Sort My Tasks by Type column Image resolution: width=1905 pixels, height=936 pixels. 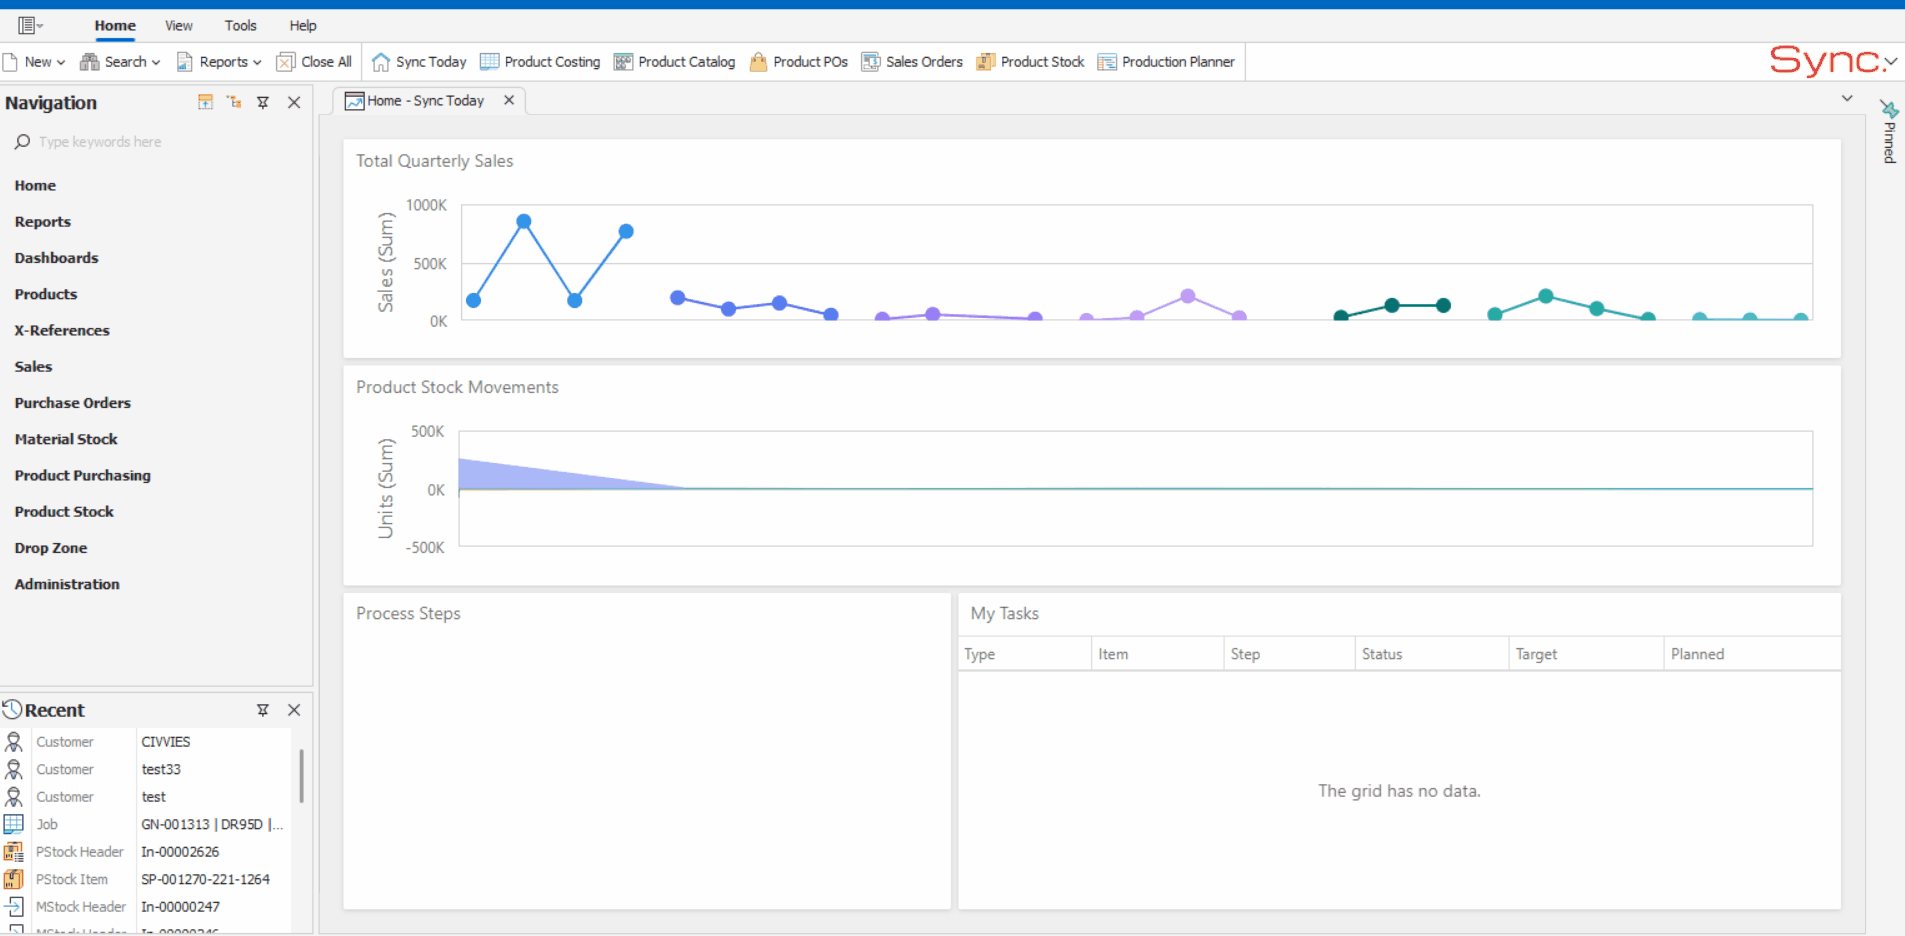[1024, 654]
